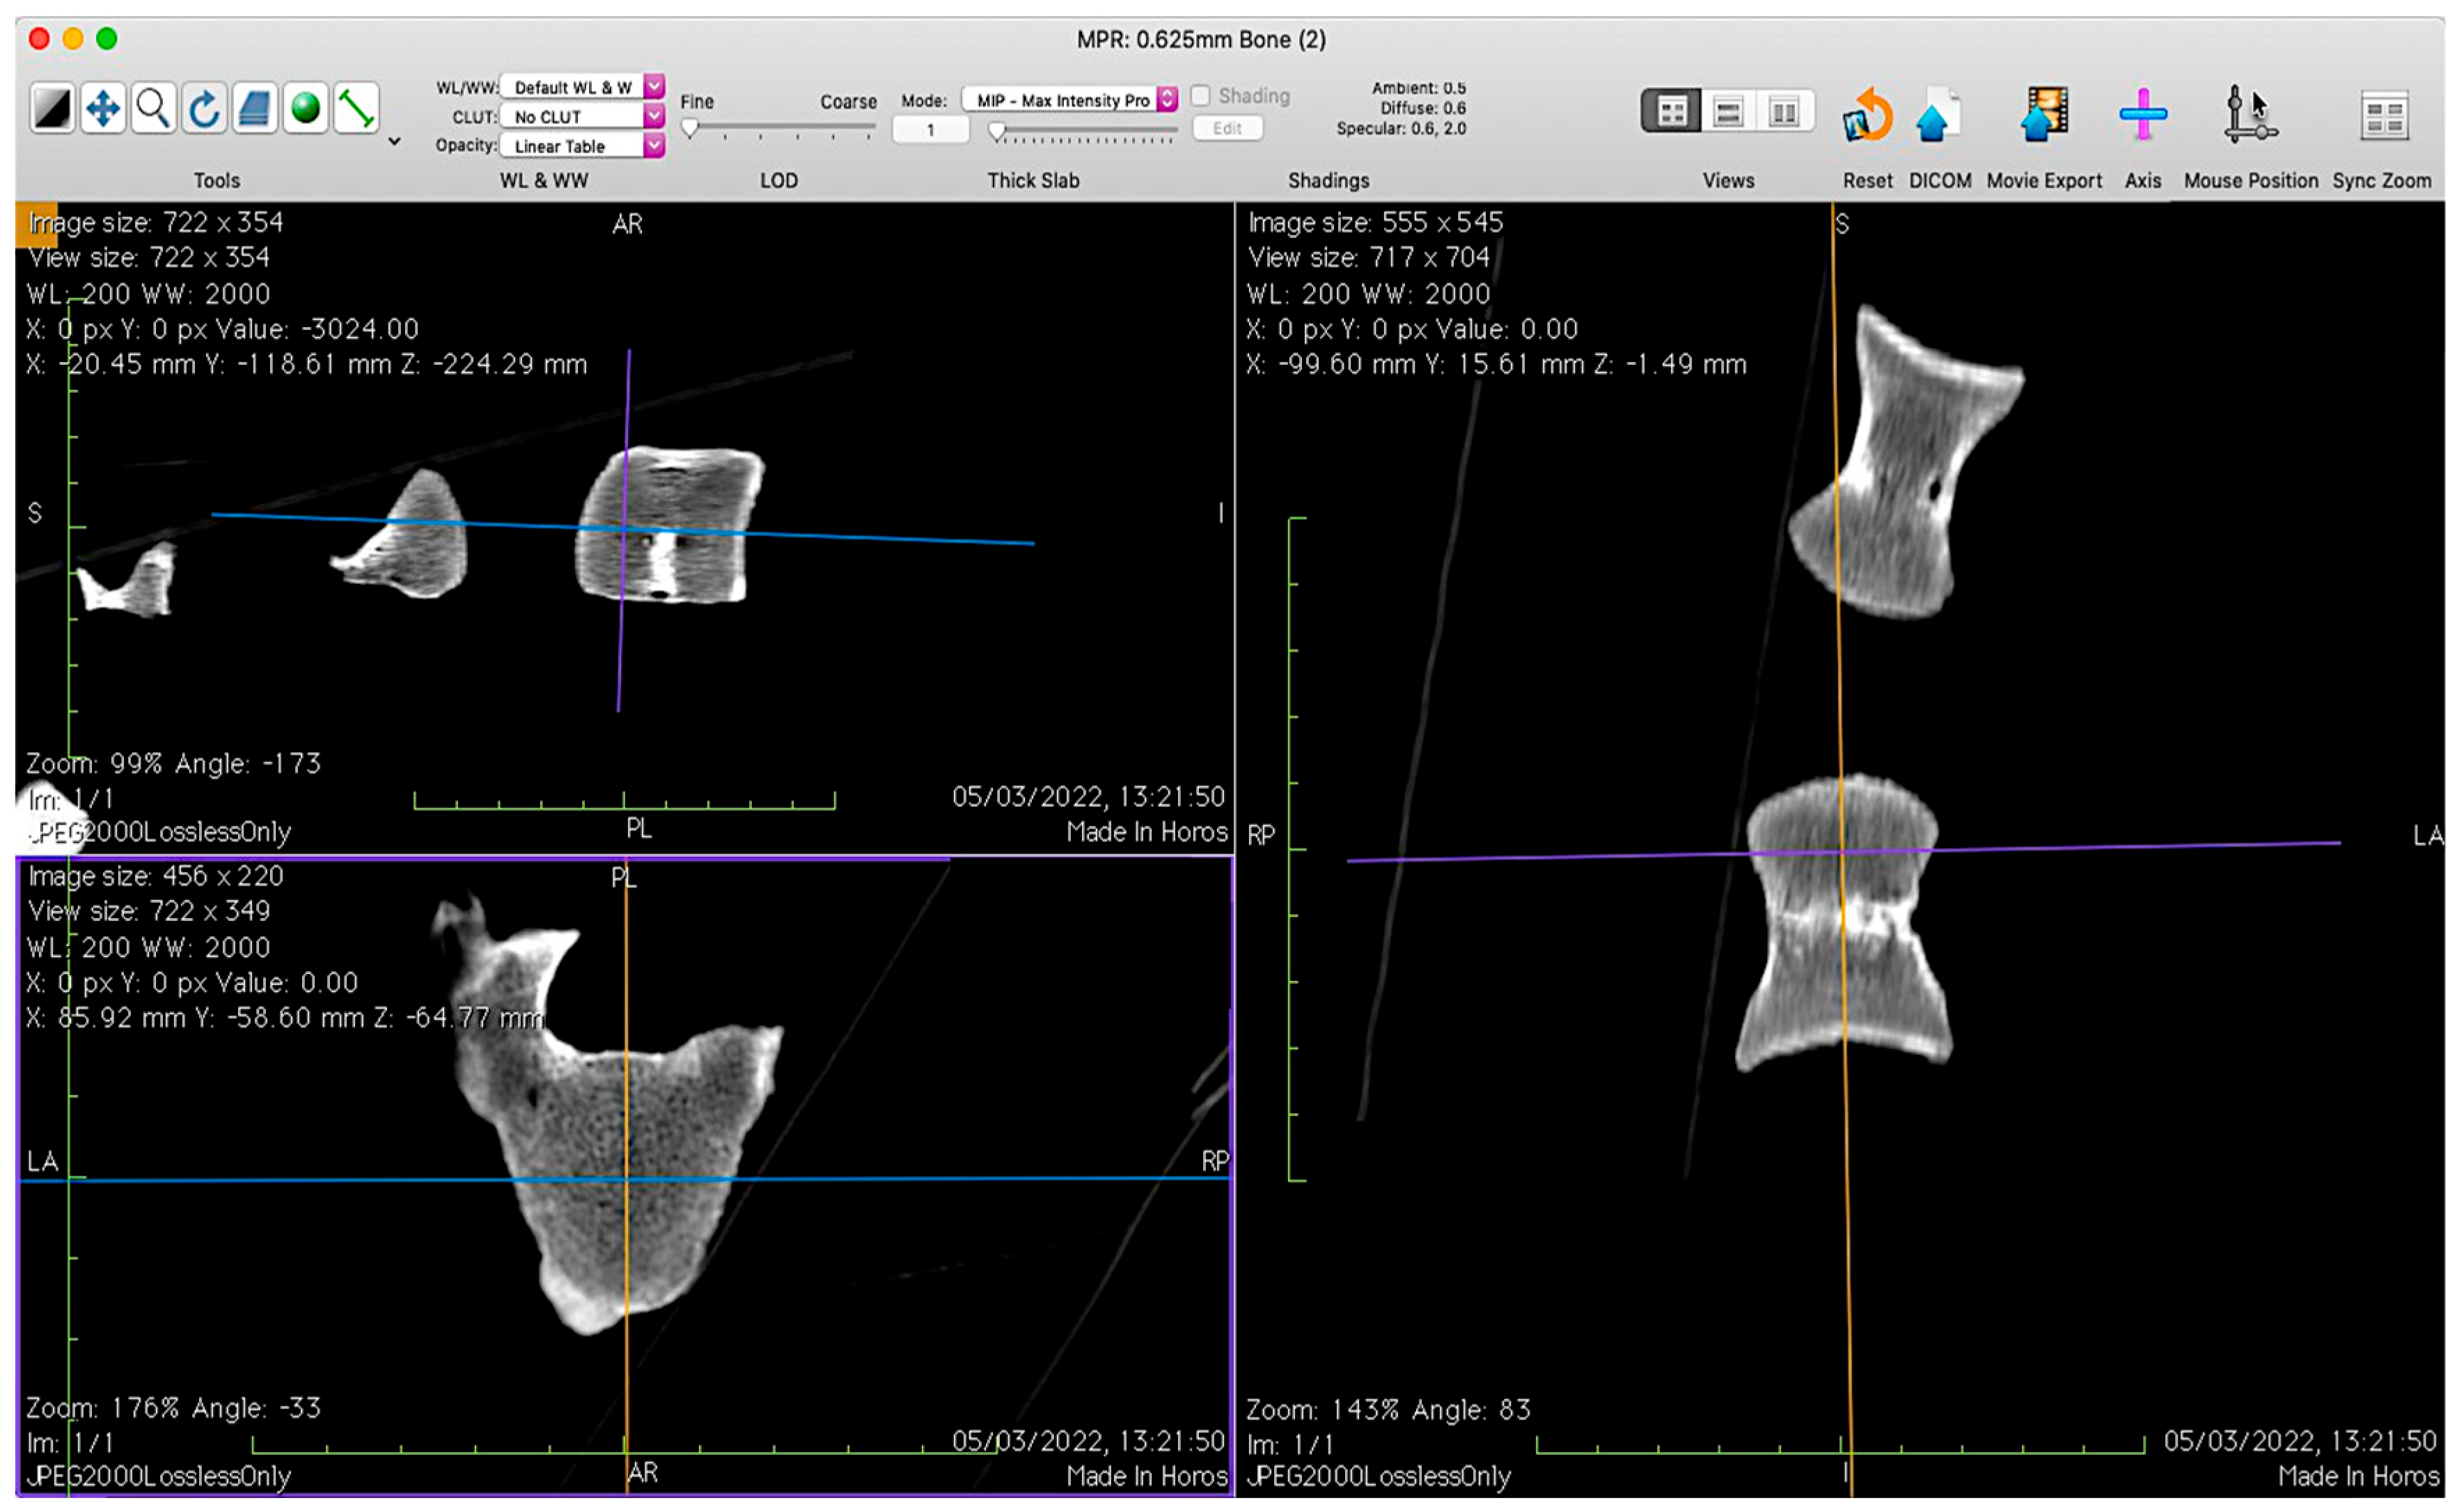Select the green sphere 3D tool
This screenshot has height=1512, width=2457.
pos(306,108)
